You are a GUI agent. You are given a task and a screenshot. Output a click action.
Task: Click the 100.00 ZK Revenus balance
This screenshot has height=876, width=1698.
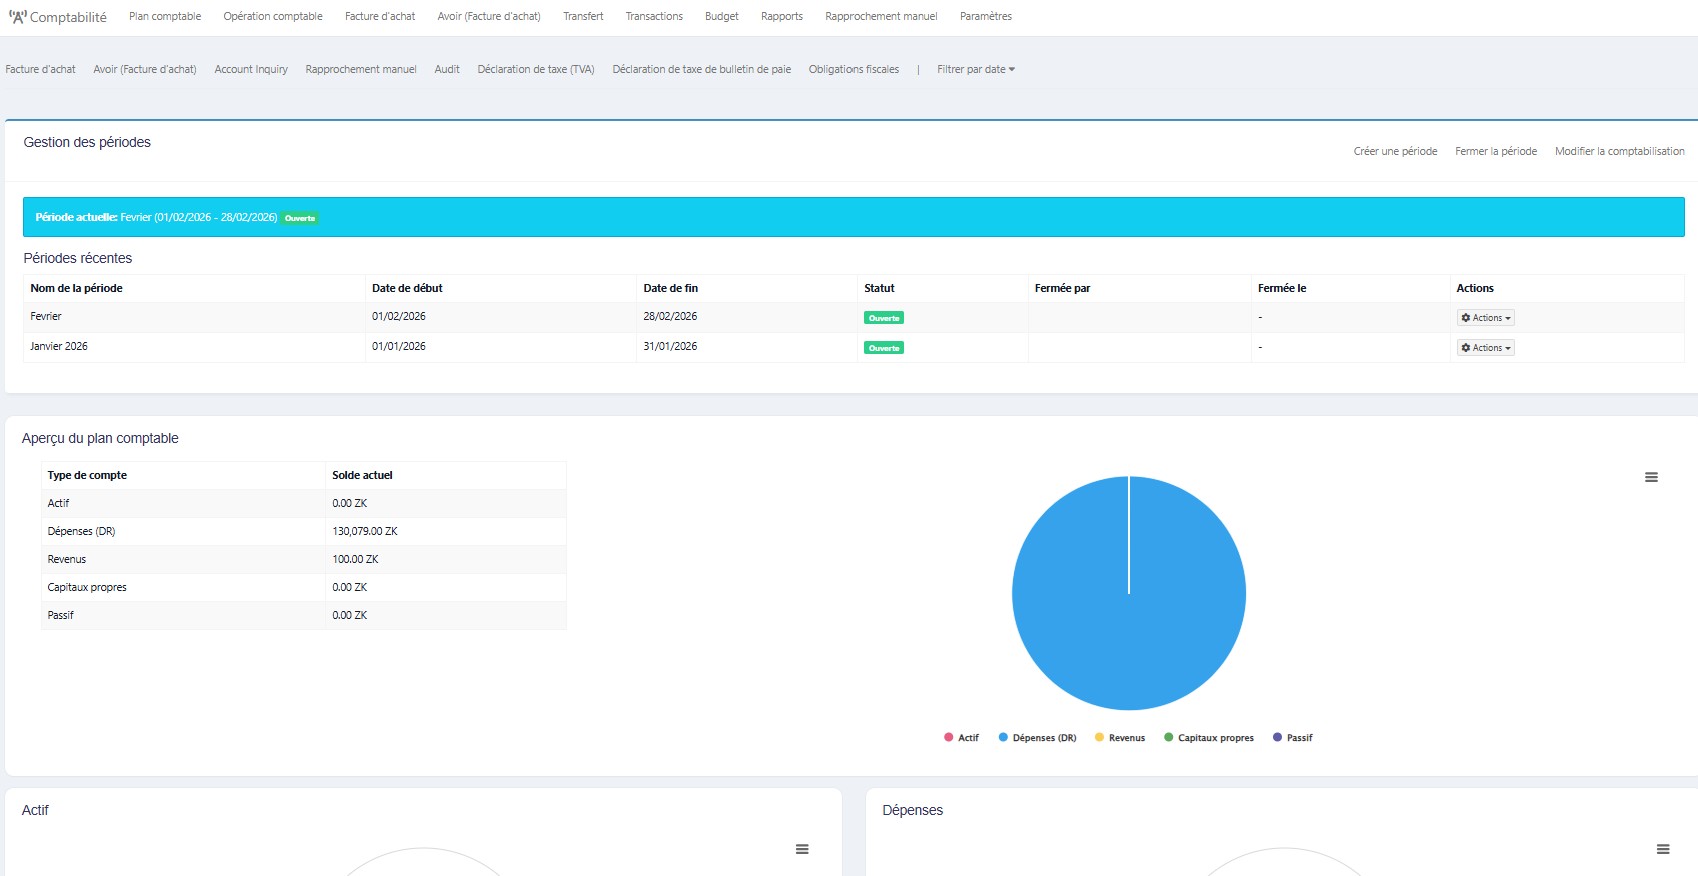click(355, 560)
